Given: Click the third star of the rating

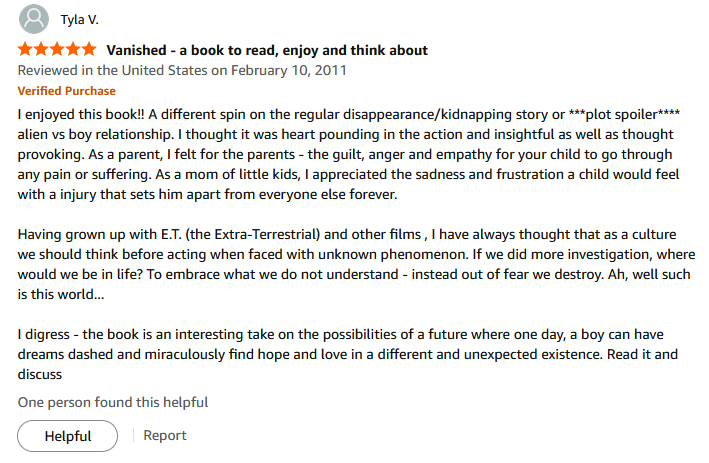Looking at the screenshot, I should click(x=58, y=49).
